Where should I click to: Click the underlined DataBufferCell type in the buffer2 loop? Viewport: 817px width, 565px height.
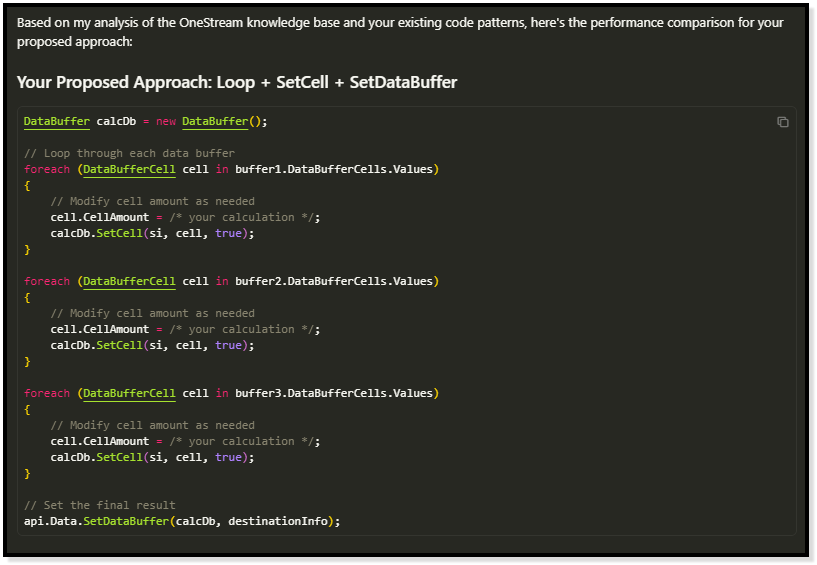click(129, 281)
